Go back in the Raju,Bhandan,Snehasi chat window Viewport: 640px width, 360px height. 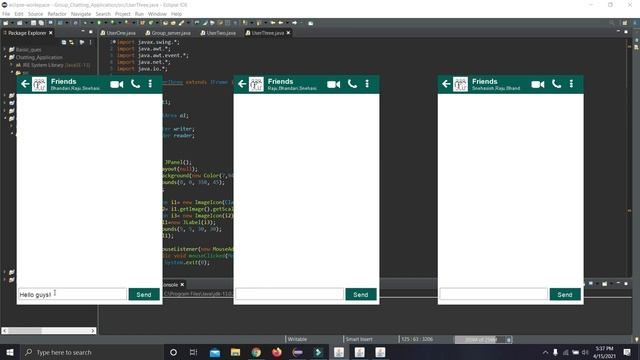point(242,84)
